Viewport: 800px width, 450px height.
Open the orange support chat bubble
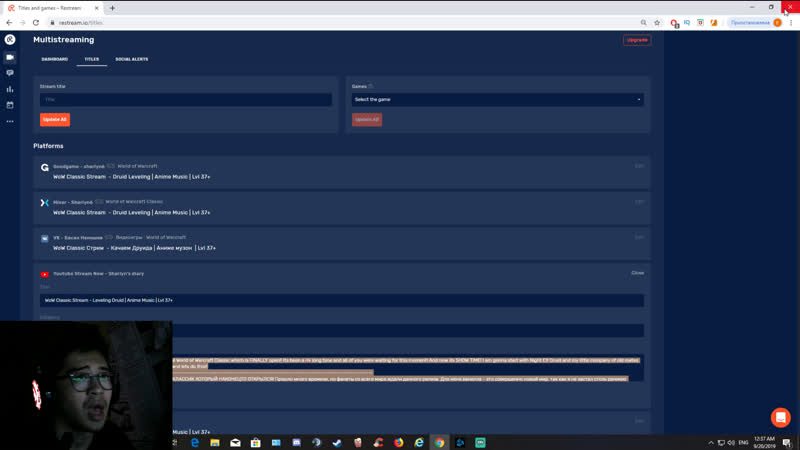point(780,417)
